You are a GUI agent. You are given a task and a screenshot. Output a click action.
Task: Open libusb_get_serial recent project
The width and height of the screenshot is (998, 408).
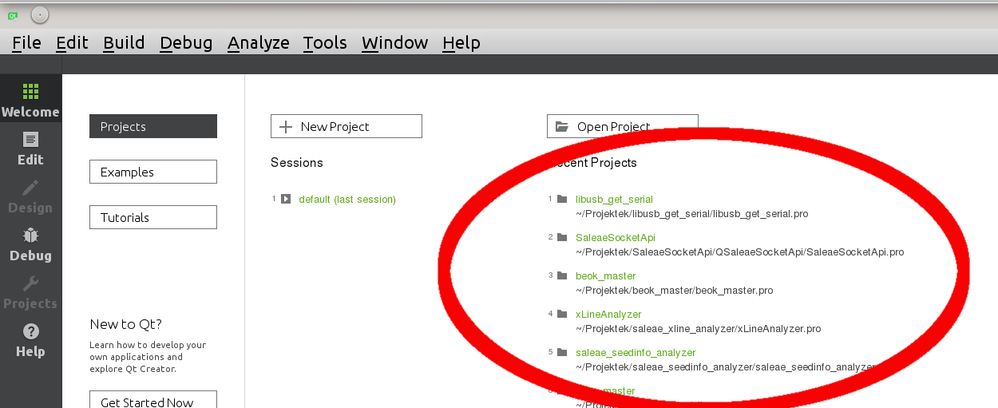coord(614,199)
